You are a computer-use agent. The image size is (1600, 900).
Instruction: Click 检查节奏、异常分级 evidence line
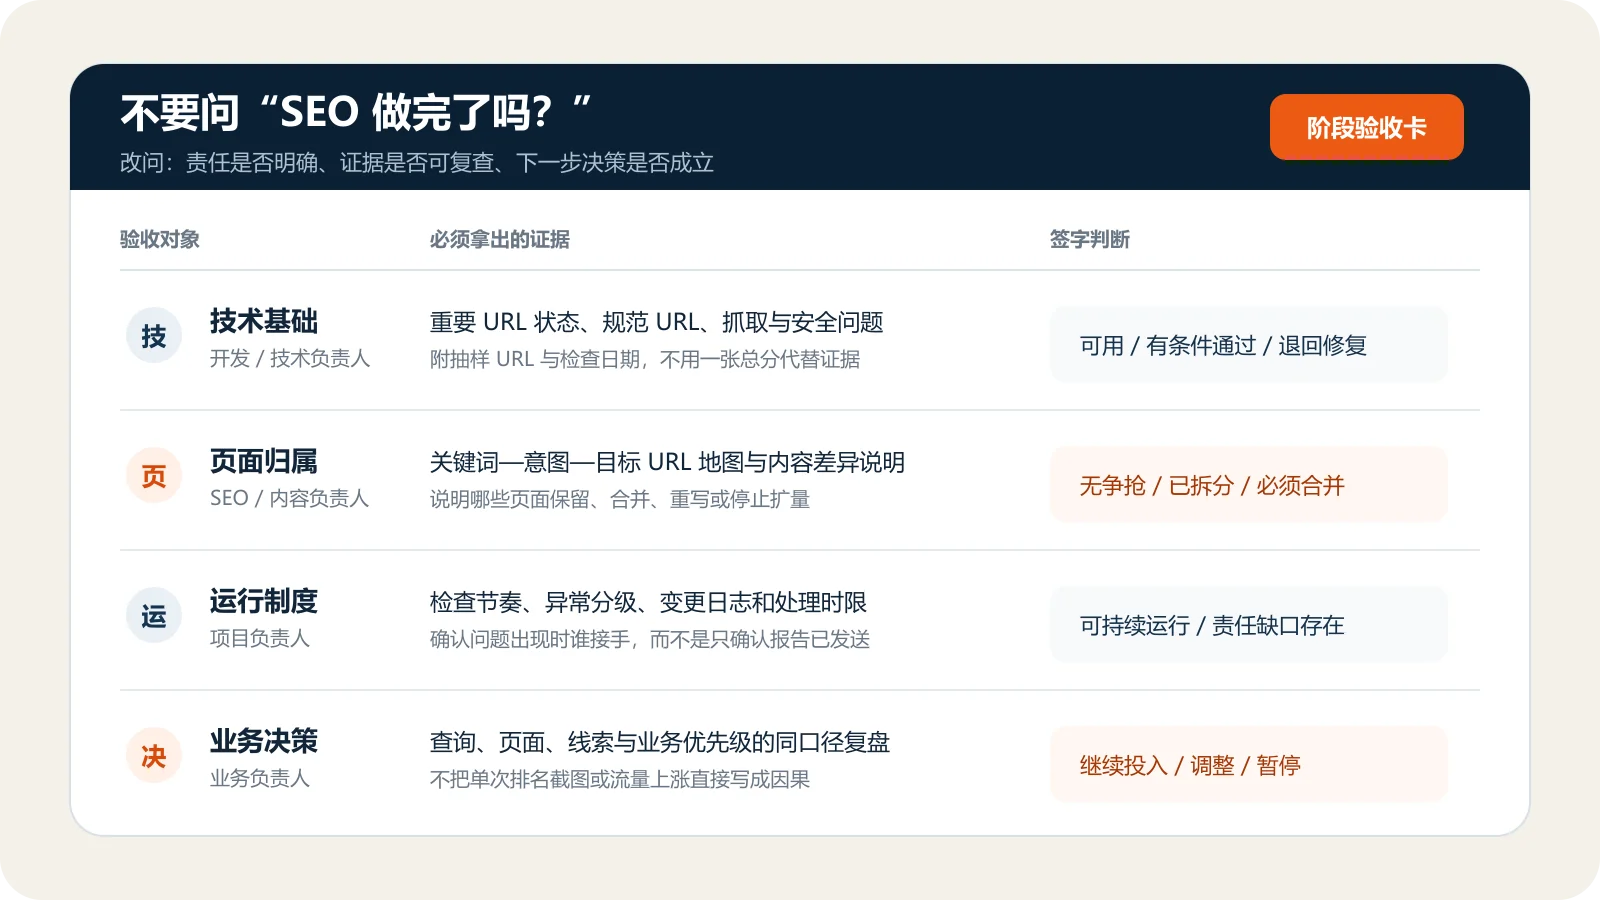point(648,602)
